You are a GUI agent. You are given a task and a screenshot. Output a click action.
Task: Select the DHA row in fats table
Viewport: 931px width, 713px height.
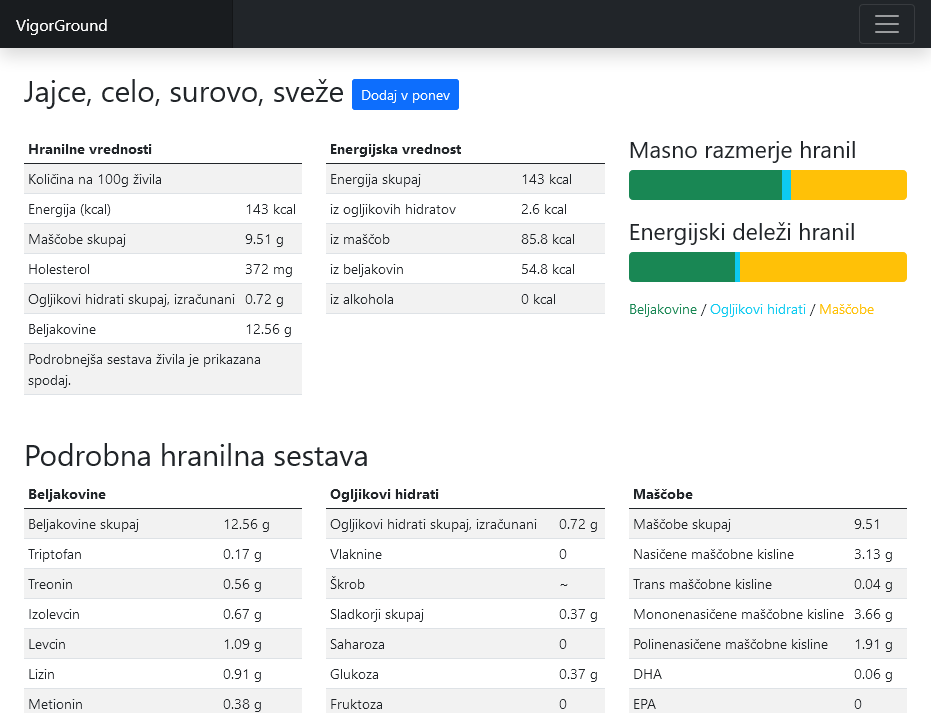click(x=768, y=674)
